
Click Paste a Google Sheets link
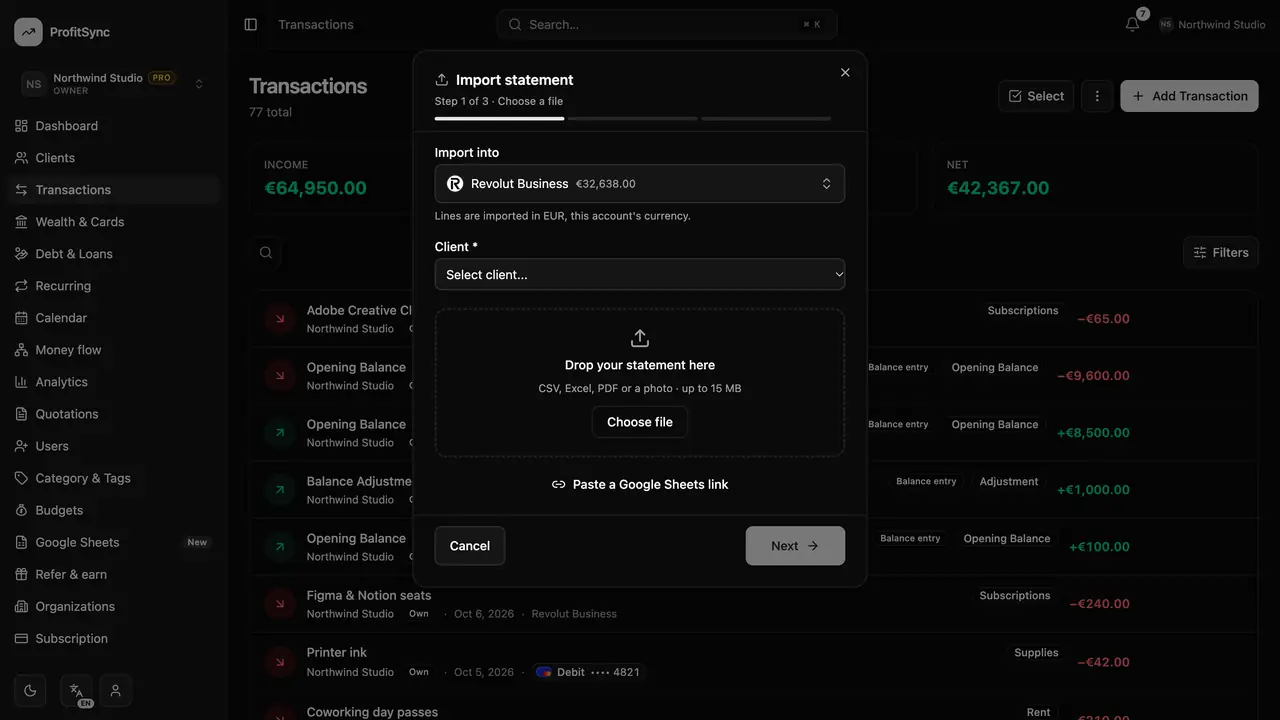[x=640, y=484]
